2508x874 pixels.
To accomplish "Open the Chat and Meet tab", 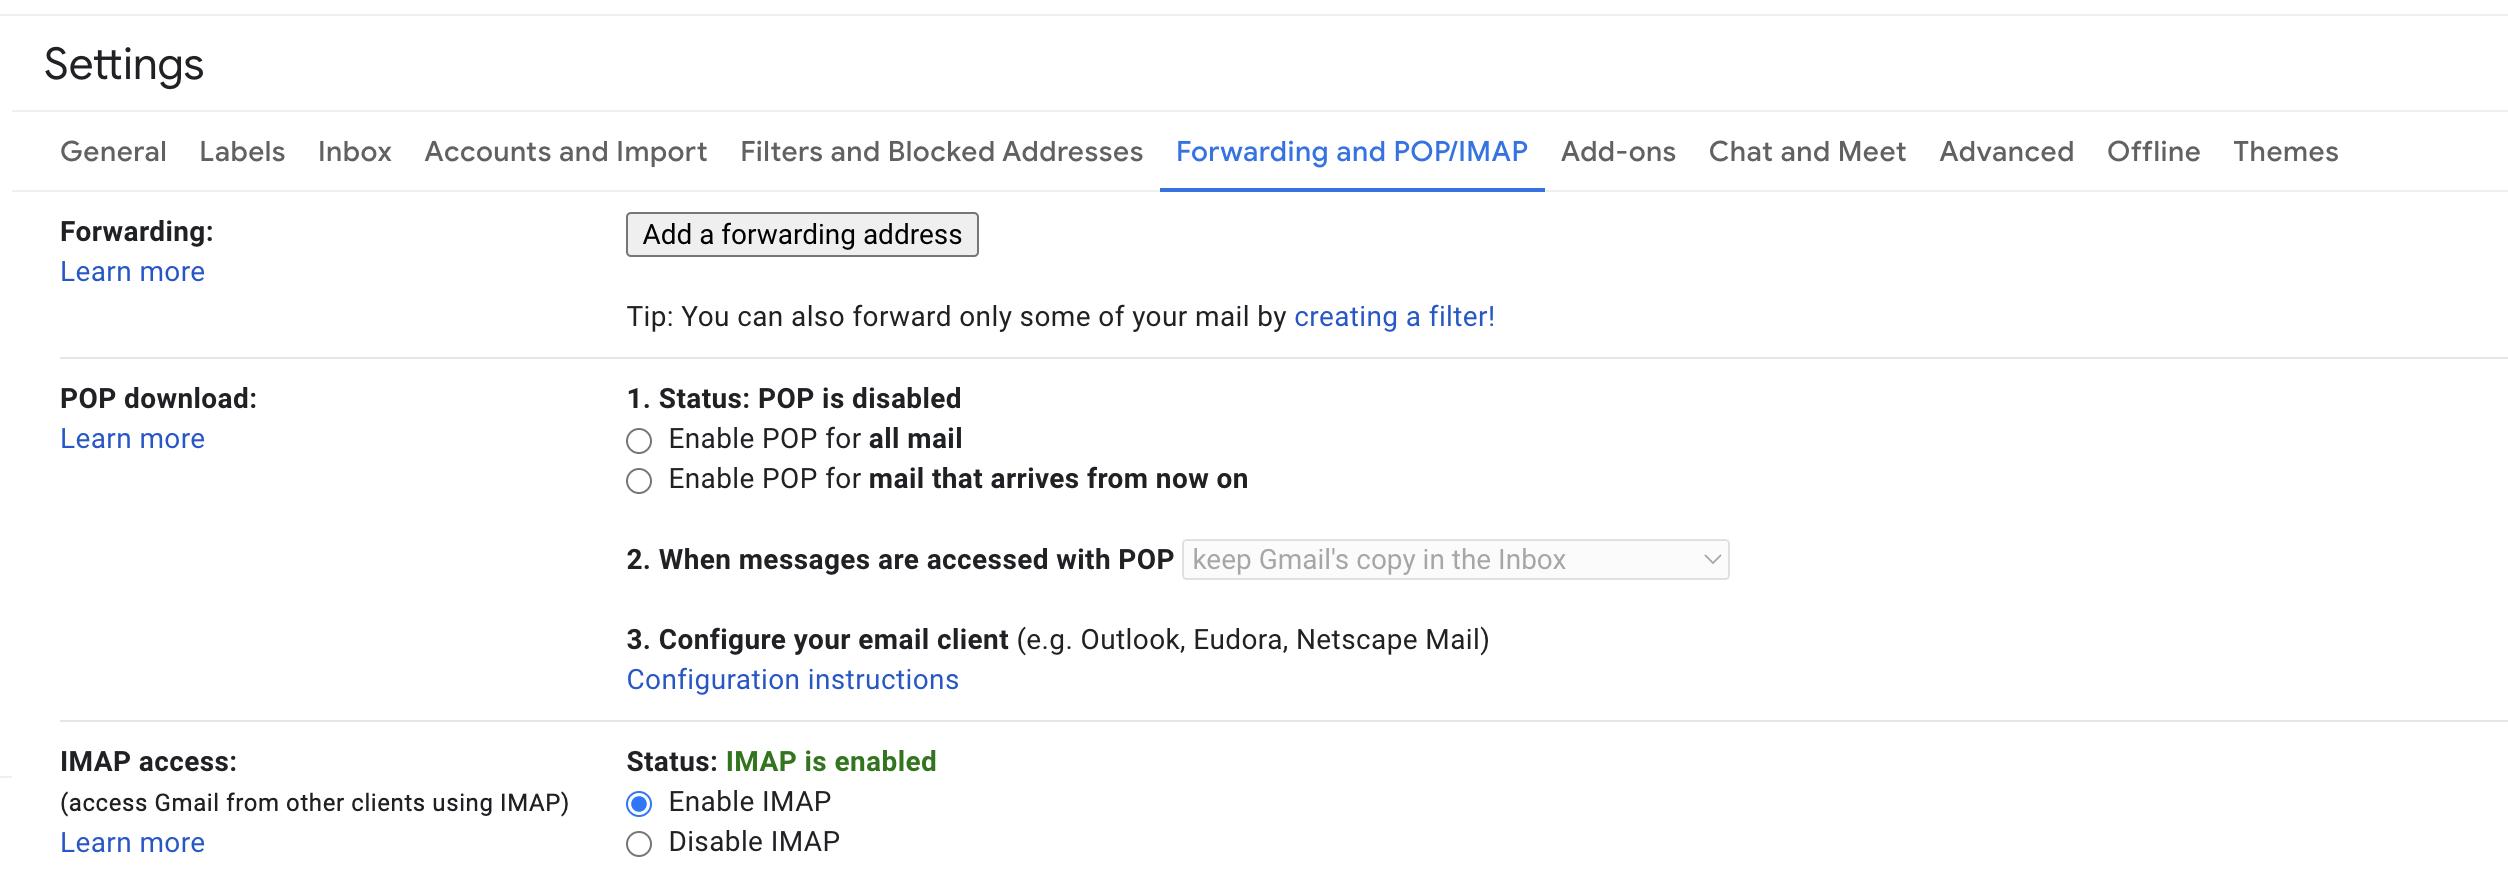I will click(1807, 152).
